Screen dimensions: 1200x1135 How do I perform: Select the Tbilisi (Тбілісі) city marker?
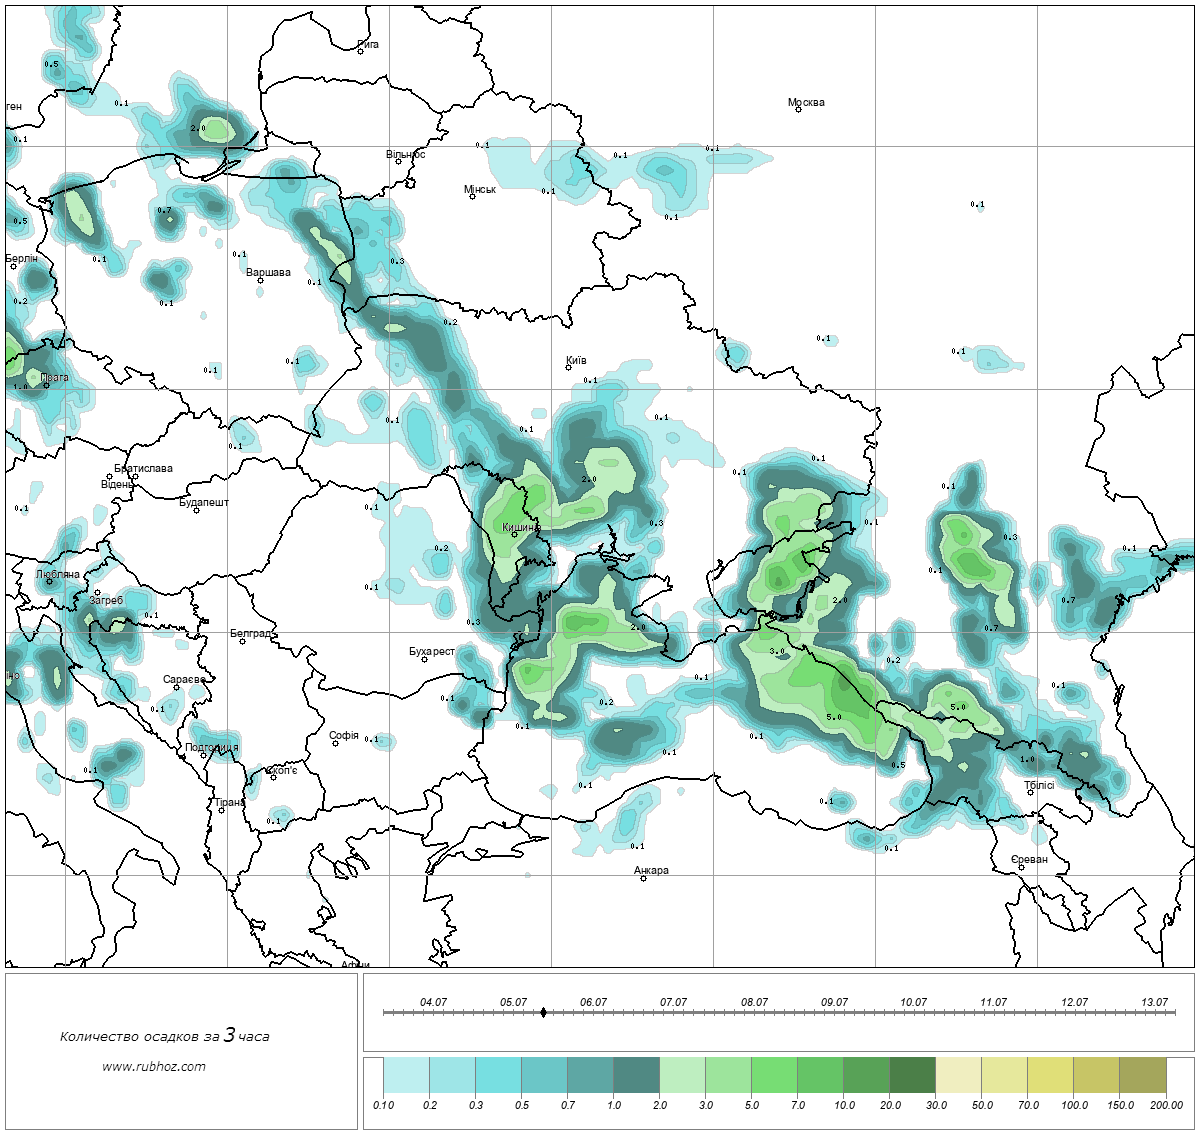pyautogui.click(x=1030, y=793)
